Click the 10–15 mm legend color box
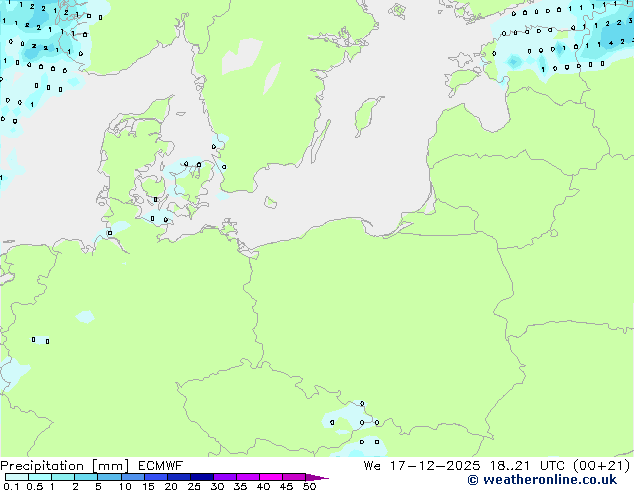 click(133, 477)
